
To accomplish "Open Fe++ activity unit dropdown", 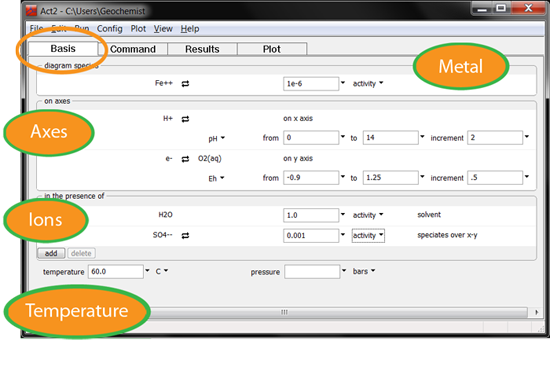I will point(368,84).
